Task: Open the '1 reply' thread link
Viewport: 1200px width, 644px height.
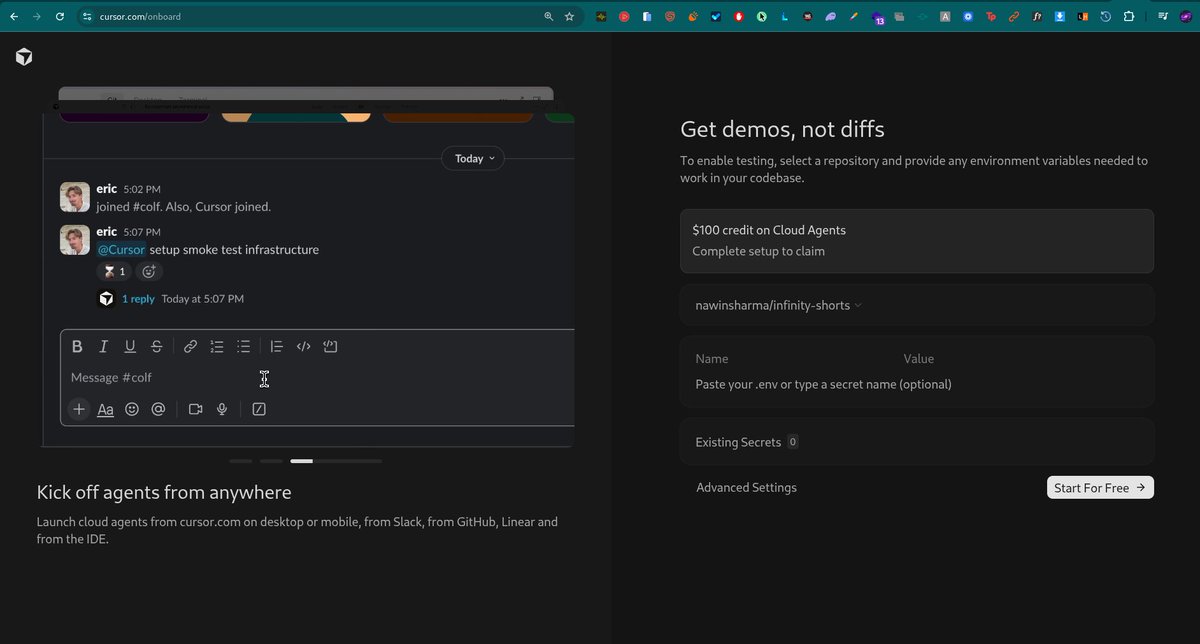Action: (x=138, y=299)
